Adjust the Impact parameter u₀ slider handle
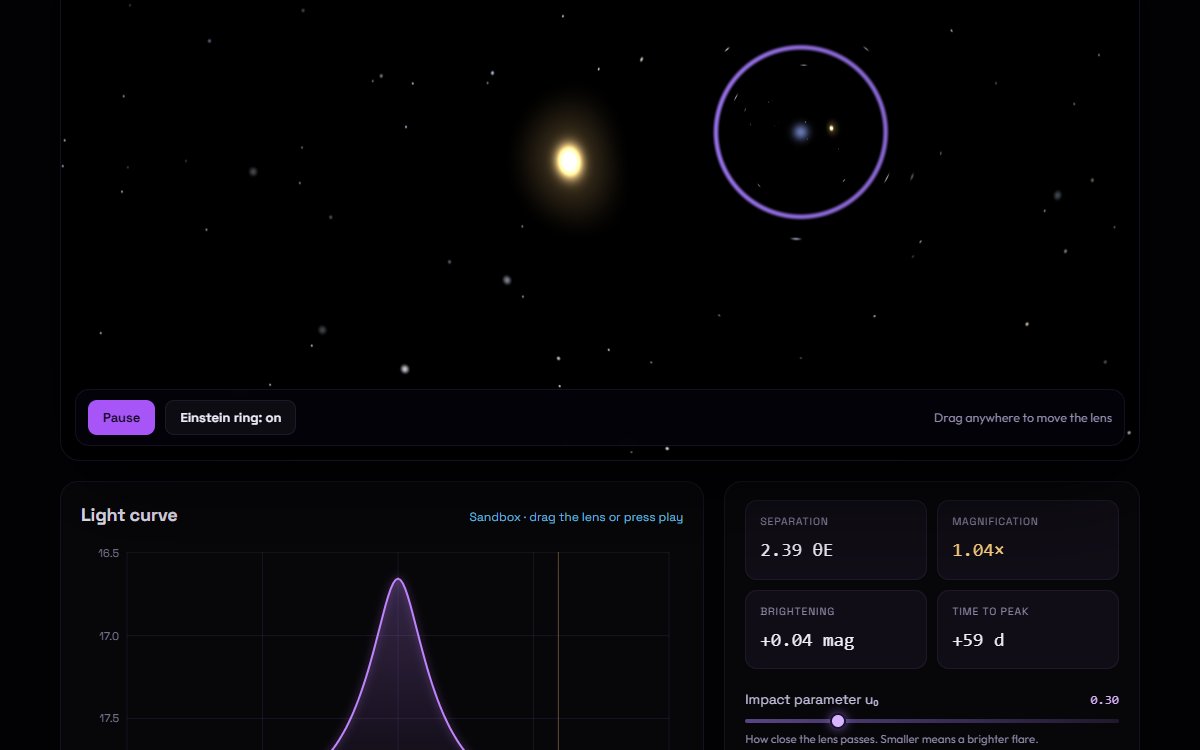This screenshot has width=1200, height=750. coord(838,721)
